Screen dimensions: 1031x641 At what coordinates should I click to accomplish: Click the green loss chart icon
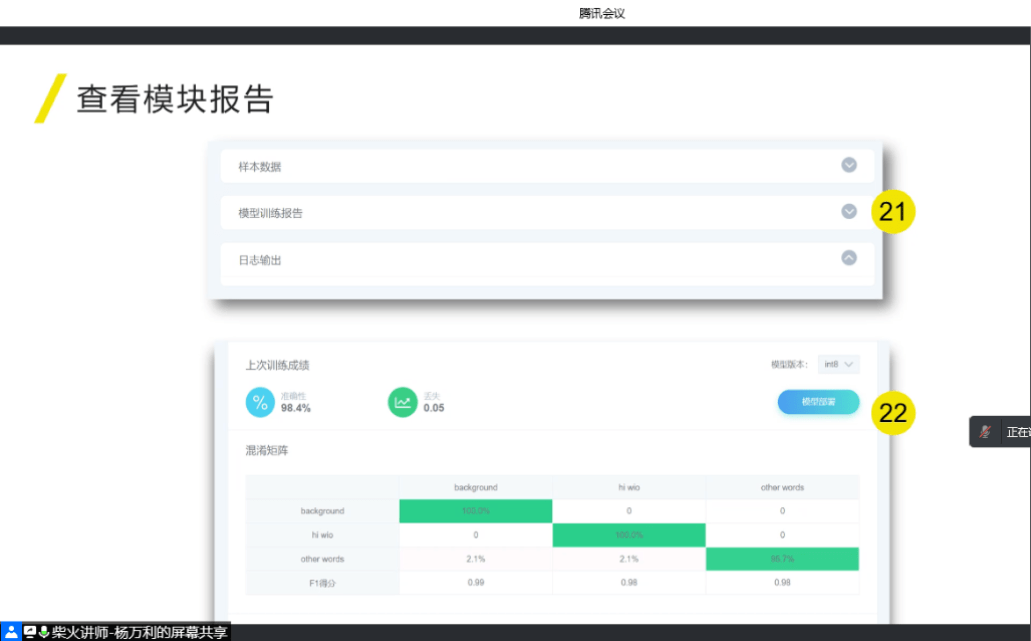(403, 403)
